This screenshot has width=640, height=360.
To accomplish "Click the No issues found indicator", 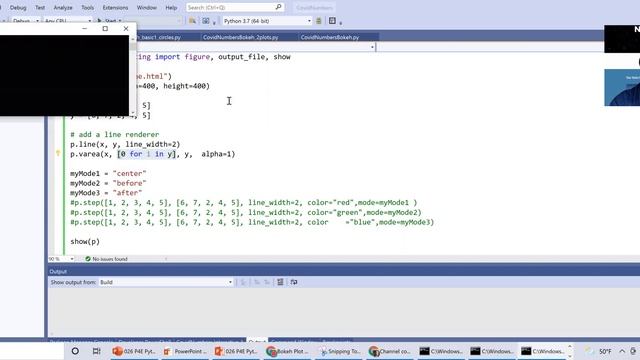I will pyautogui.click(x=106, y=259).
